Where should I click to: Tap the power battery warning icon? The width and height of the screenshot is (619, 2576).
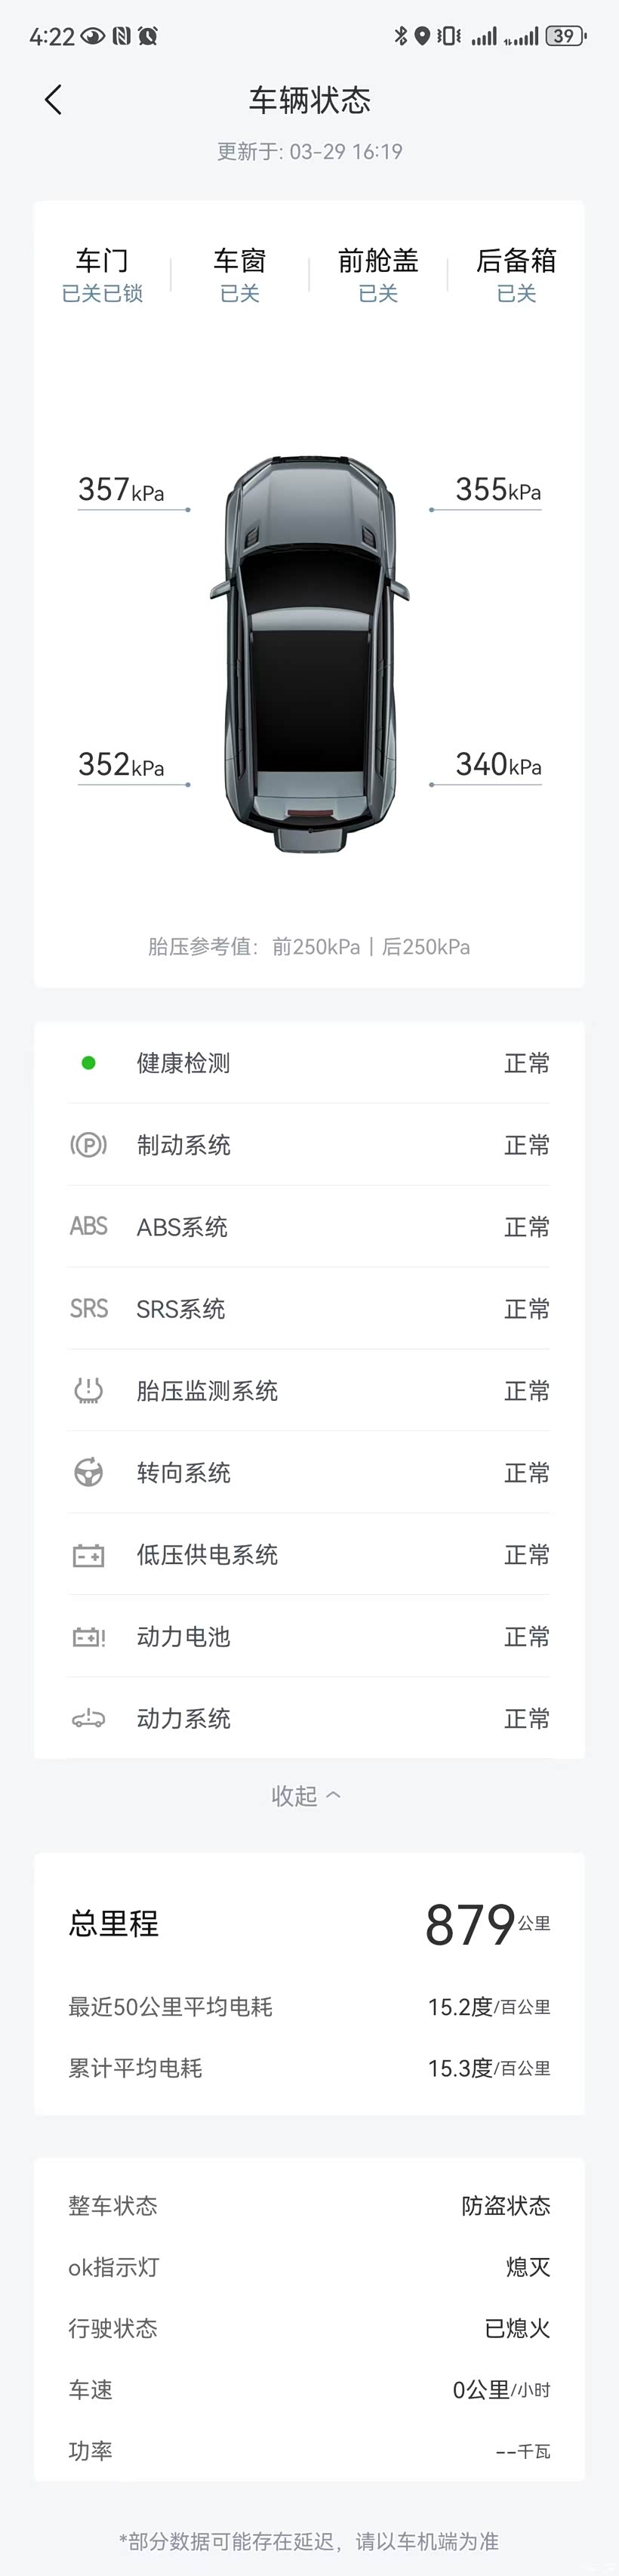pos(88,1637)
